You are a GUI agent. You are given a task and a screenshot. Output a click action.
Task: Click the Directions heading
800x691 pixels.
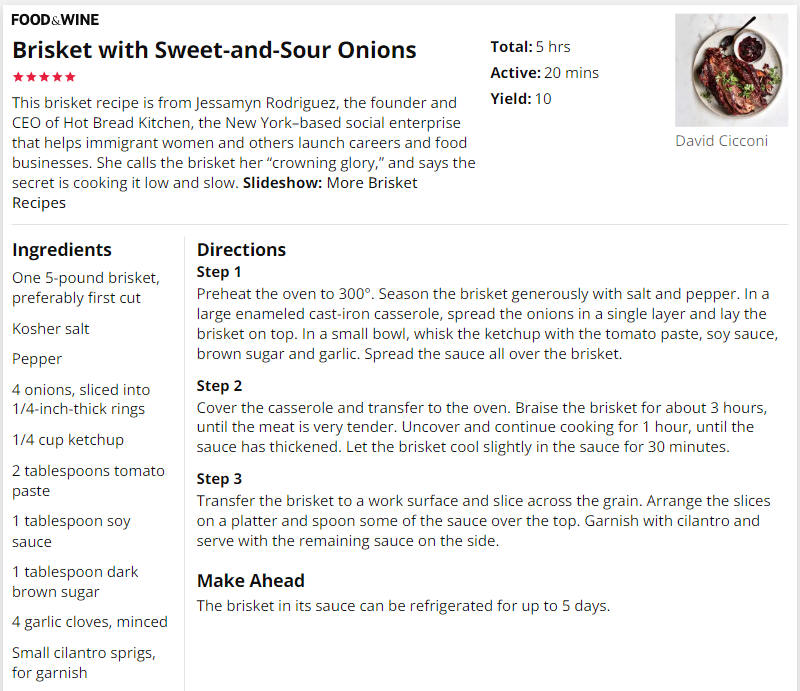241,250
